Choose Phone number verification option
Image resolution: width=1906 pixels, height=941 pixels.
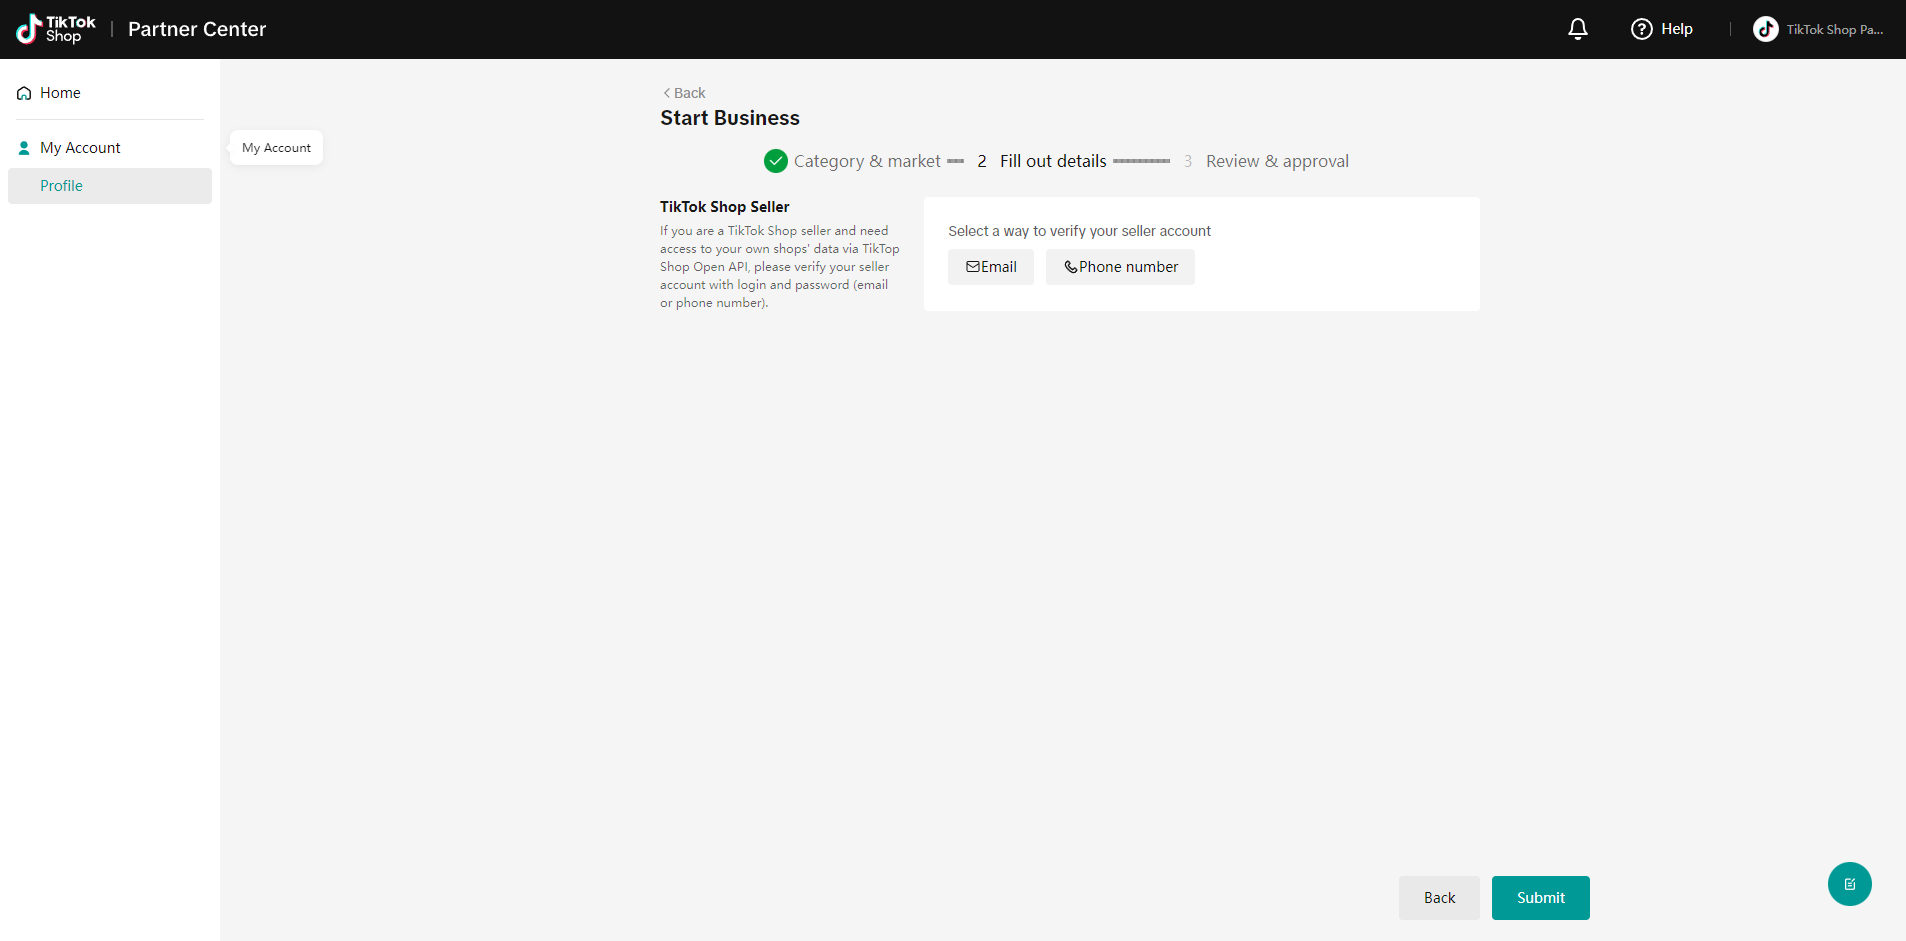point(1120,267)
